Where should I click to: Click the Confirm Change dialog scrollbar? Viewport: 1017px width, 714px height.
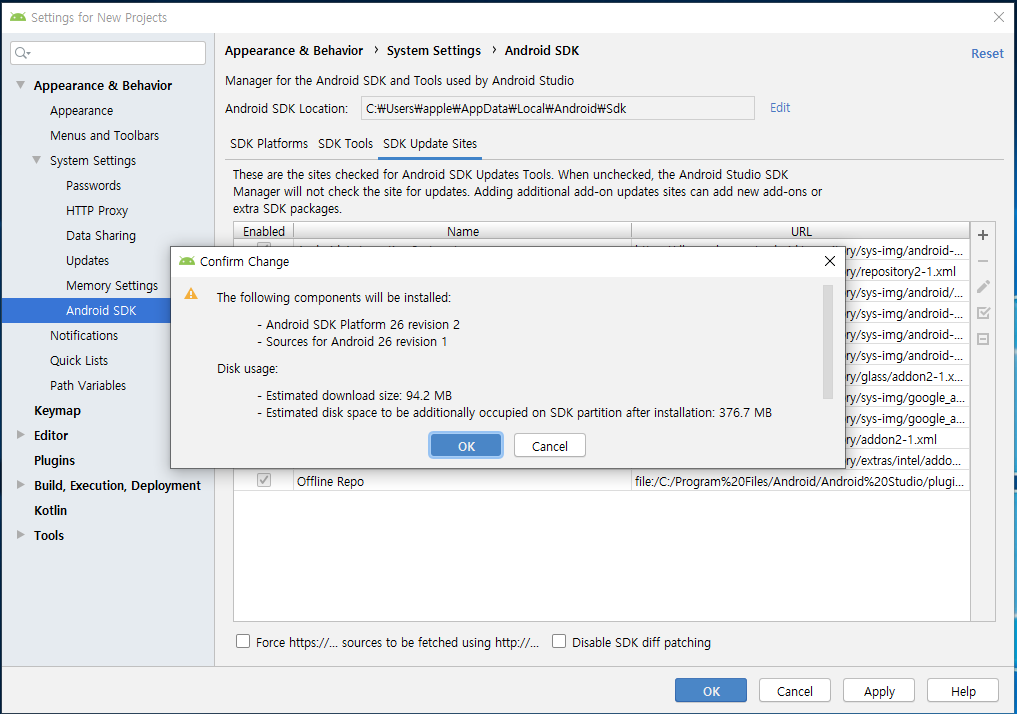[828, 342]
